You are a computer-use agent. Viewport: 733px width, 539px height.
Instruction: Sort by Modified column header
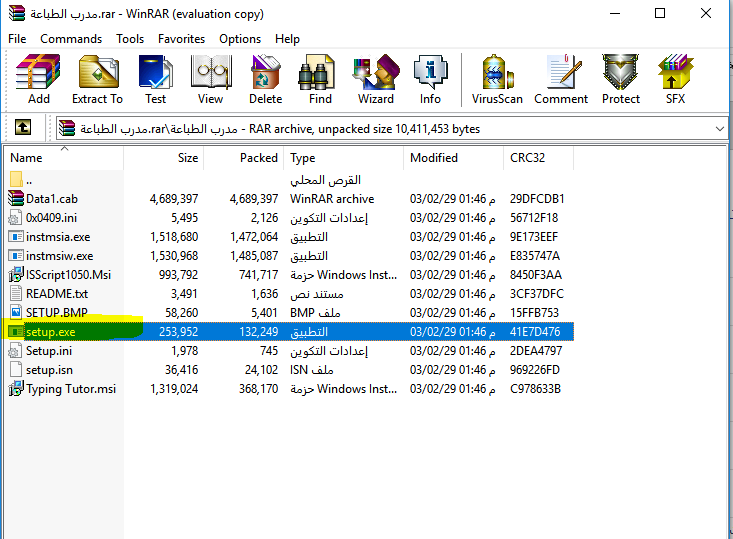[454, 158]
